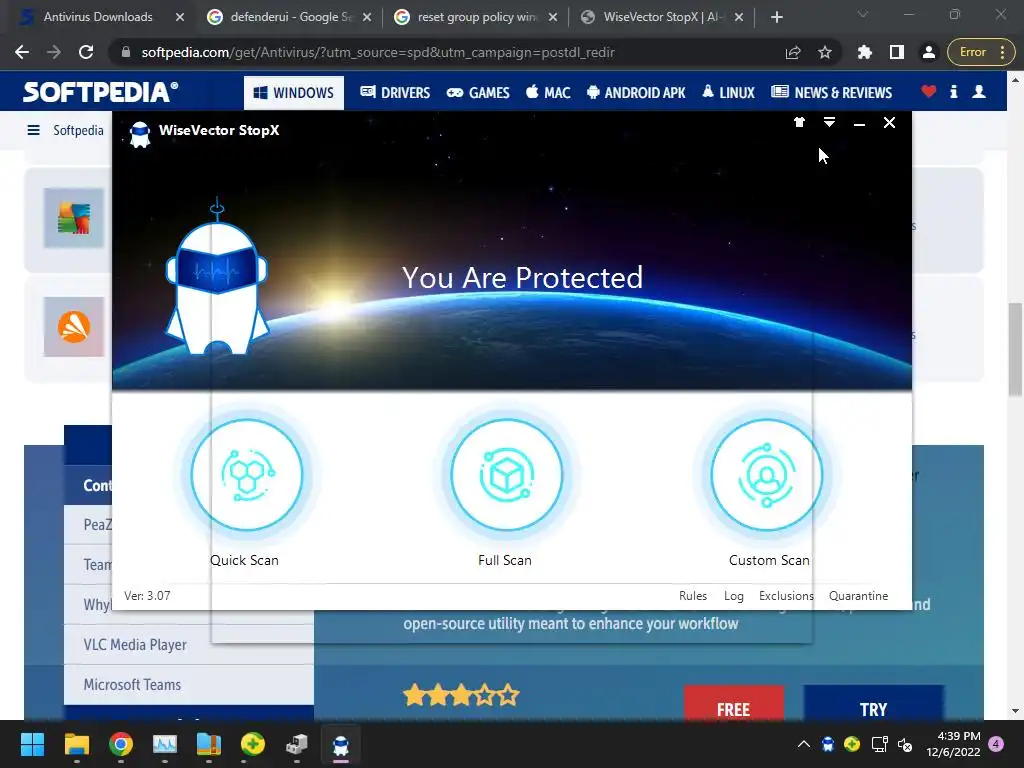
Task: Open the Windows Start menu
Action: point(32,744)
